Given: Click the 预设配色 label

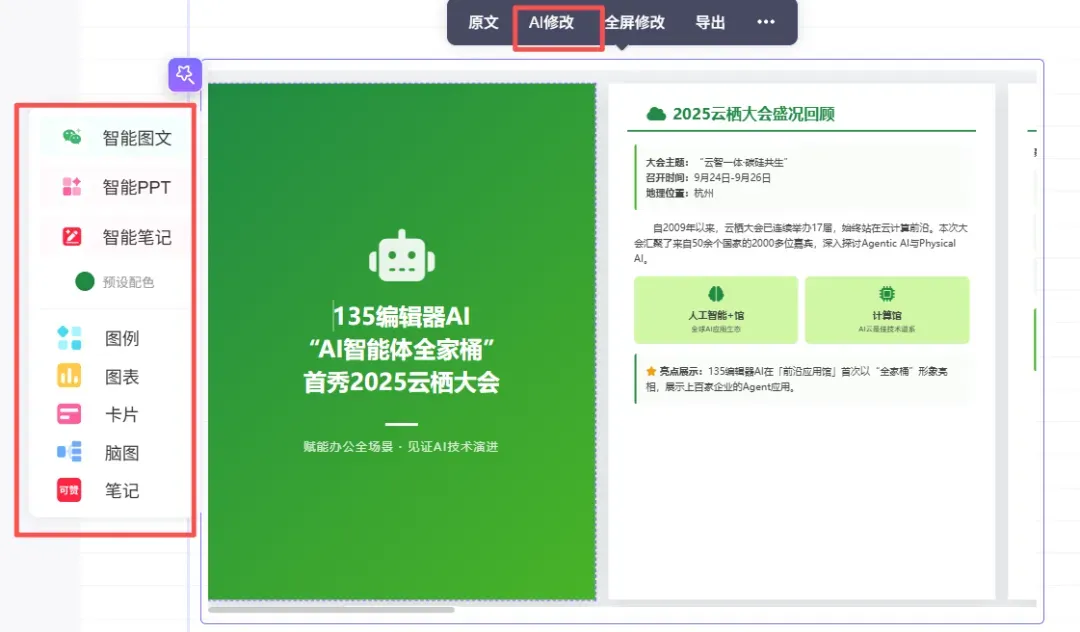Looking at the screenshot, I should pos(128,282).
